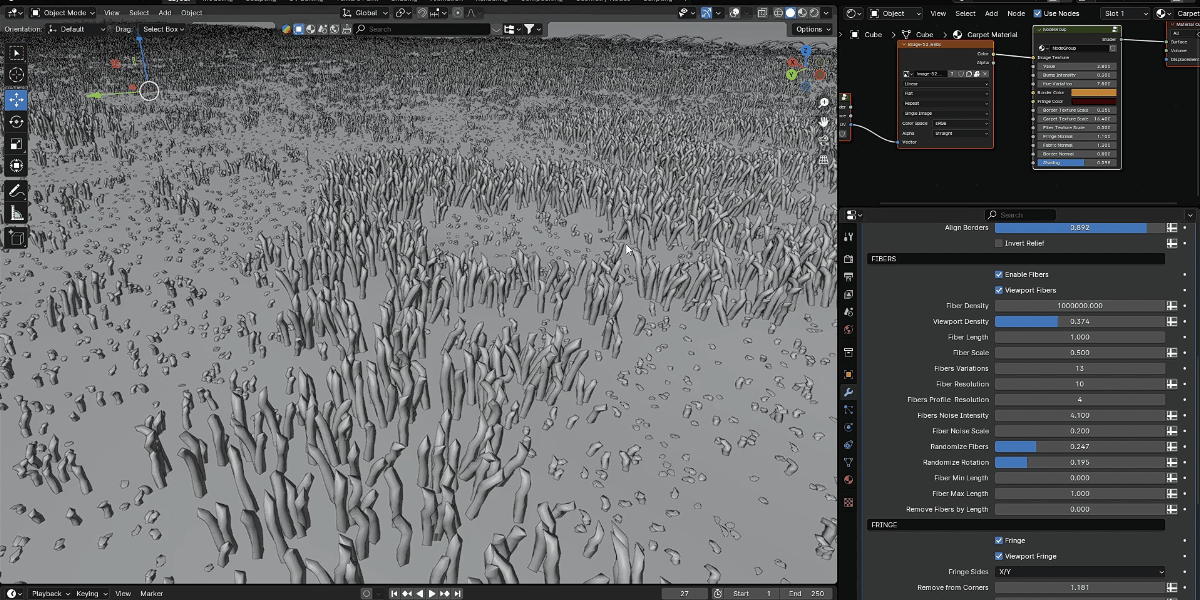
Task: Switch to wireframe viewport shading
Action: click(x=776, y=13)
